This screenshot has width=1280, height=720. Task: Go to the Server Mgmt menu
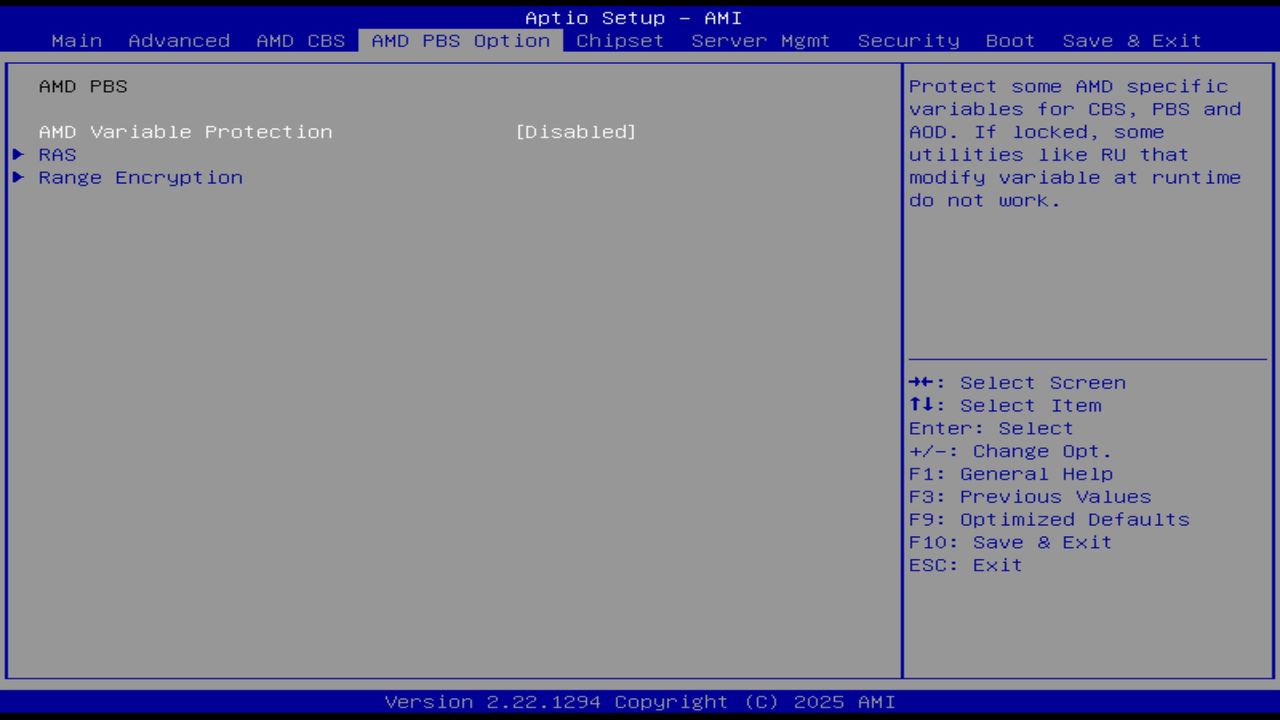759,40
